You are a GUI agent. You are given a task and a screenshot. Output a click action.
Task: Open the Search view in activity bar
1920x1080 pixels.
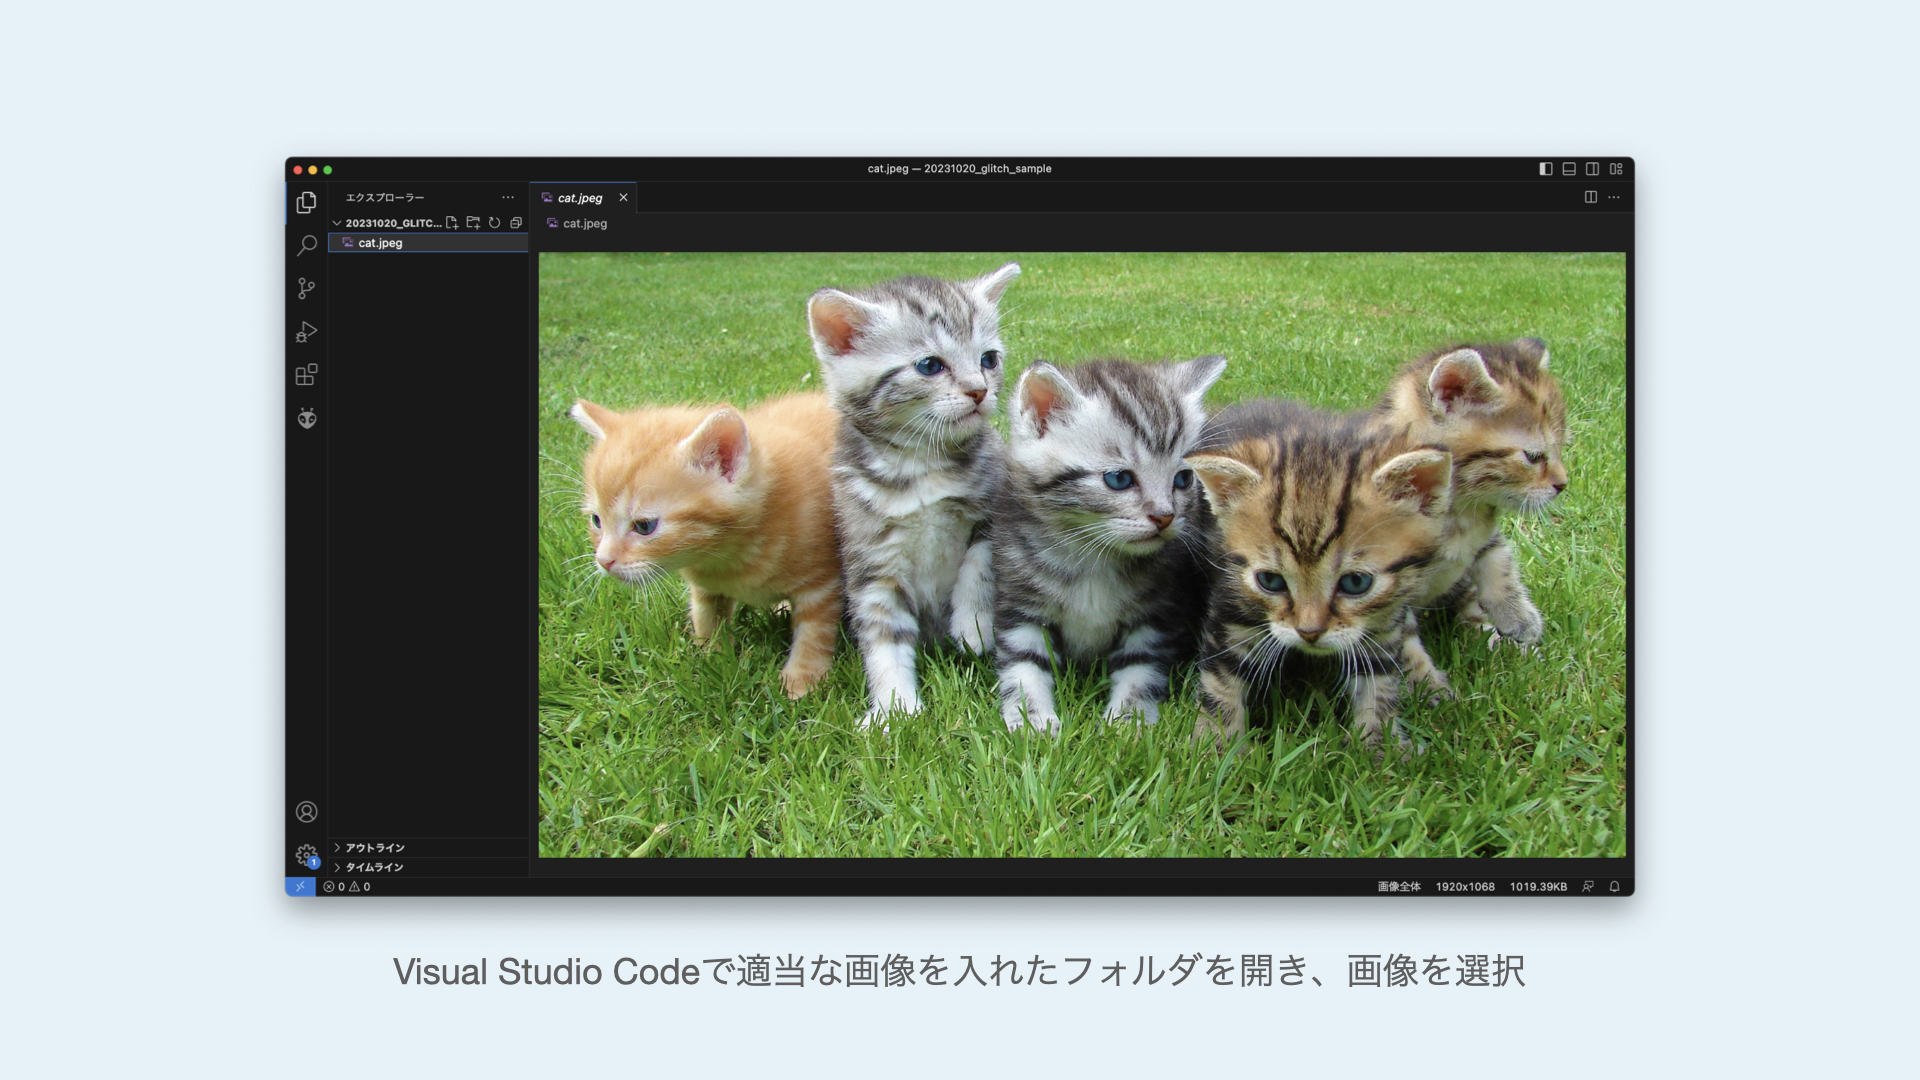point(307,245)
